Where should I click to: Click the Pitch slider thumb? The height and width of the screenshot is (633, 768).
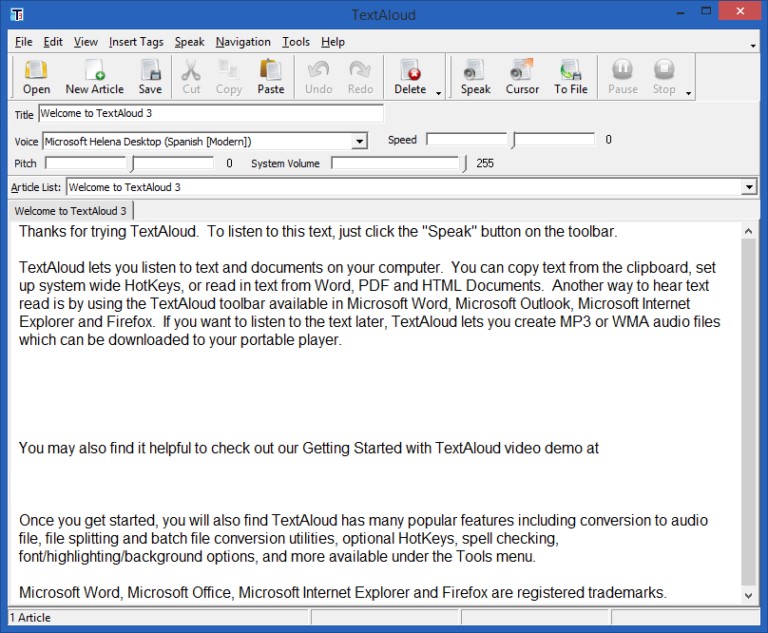point(132,164)
